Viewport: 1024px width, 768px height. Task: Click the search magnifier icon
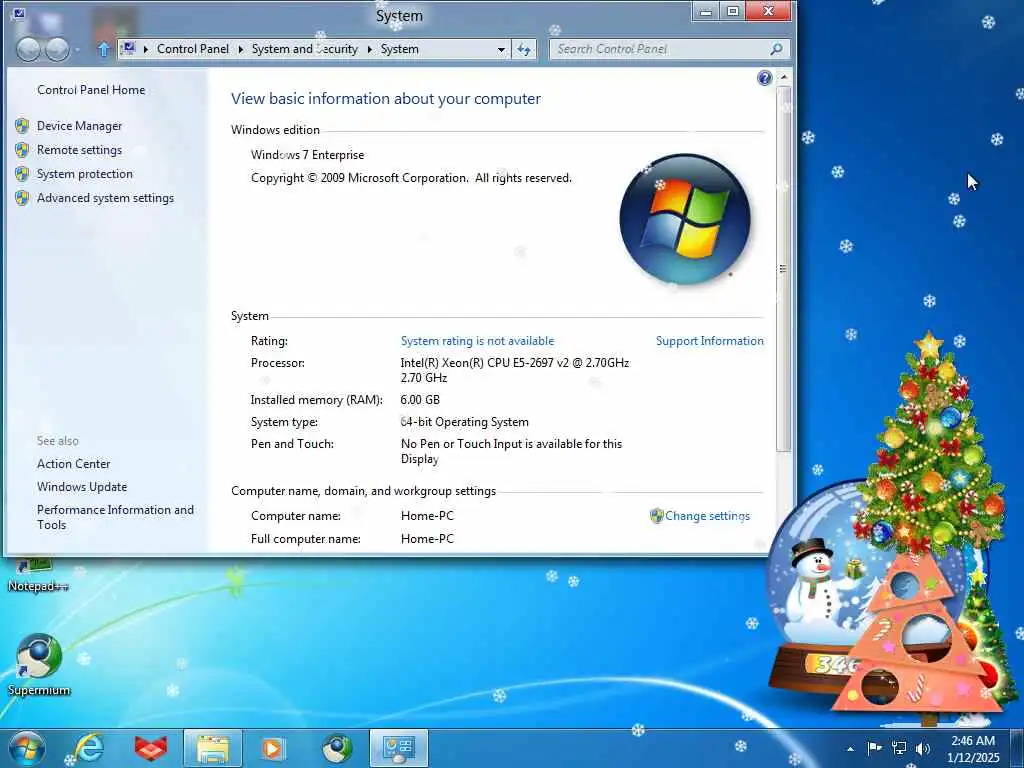coord(776,49)
